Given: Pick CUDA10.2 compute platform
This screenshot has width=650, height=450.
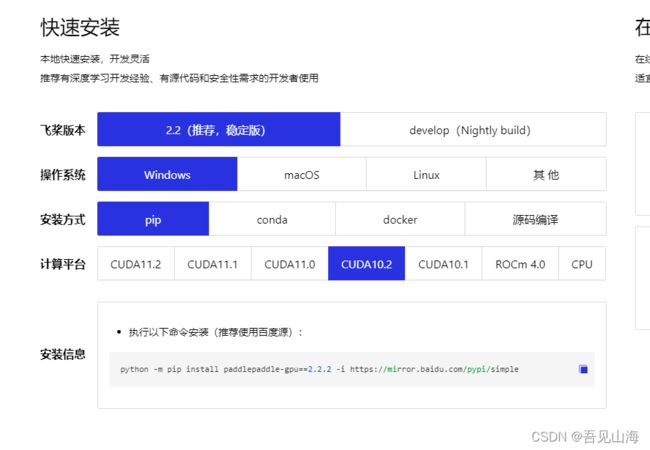Looking at the screenshot, I should [366, 264].
